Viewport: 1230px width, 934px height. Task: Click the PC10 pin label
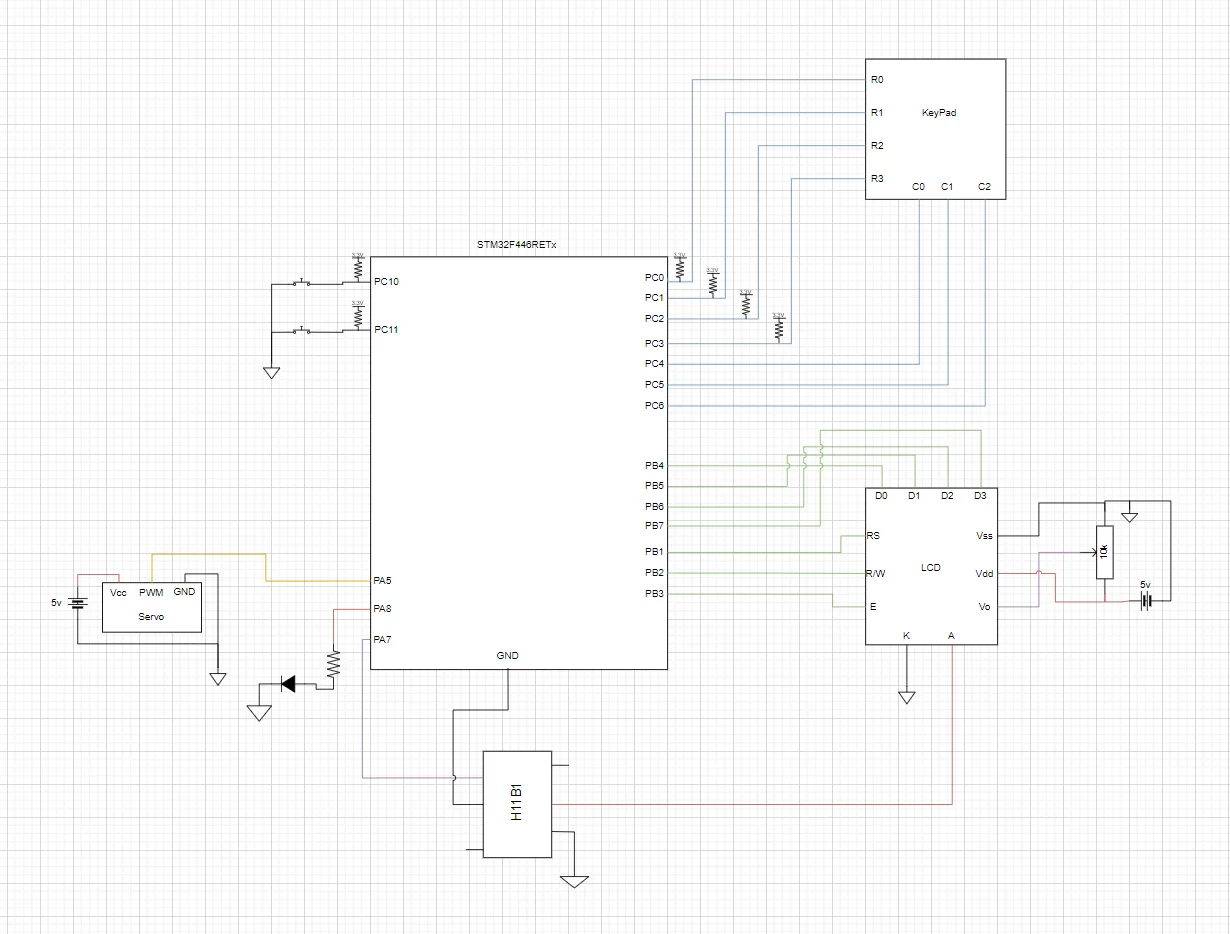pos(387,282)
